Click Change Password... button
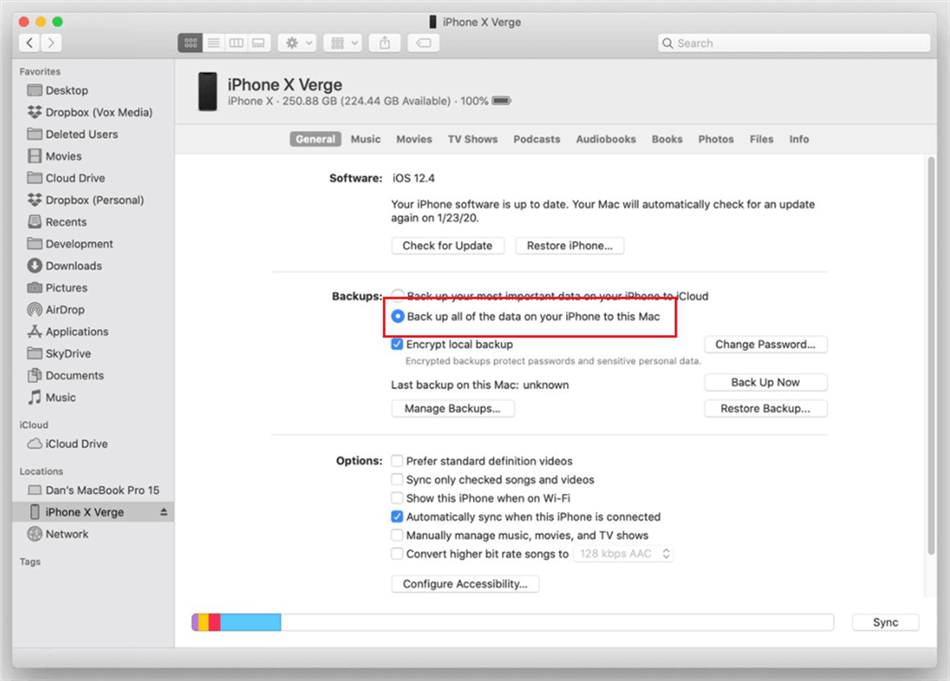 tap(766, 344)
